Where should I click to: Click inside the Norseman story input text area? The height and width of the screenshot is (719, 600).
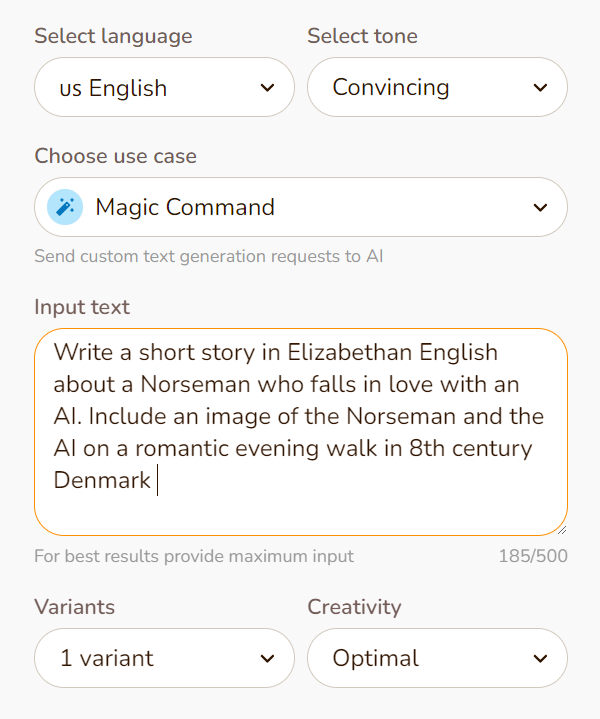300,432
